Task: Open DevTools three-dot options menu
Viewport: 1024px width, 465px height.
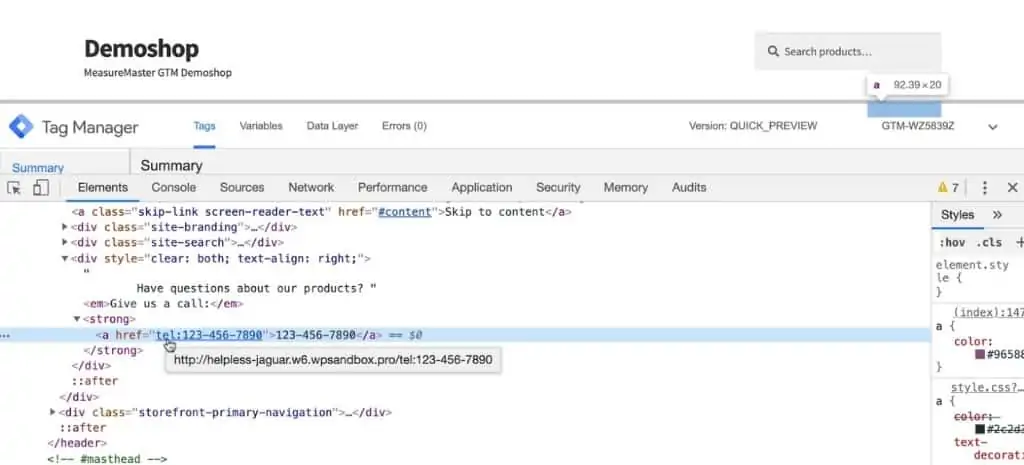Action: pos(985,188)
